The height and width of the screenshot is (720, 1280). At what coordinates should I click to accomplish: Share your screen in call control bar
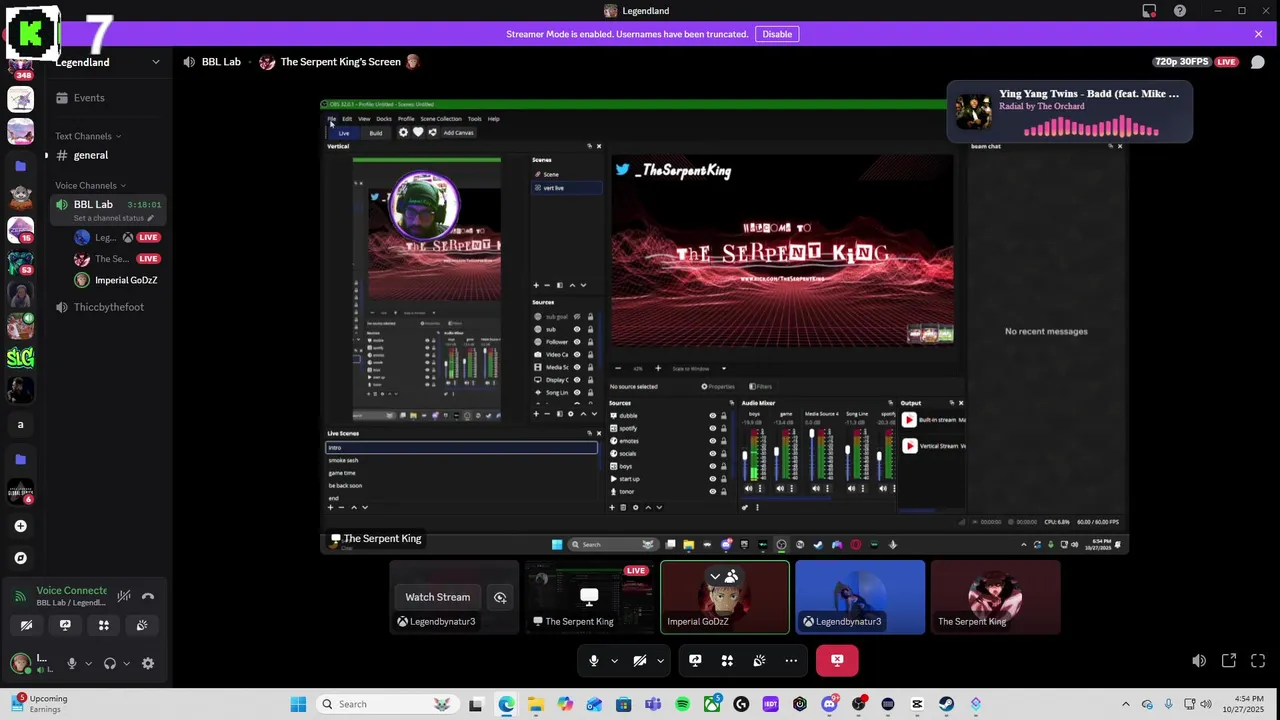(695, 660)
